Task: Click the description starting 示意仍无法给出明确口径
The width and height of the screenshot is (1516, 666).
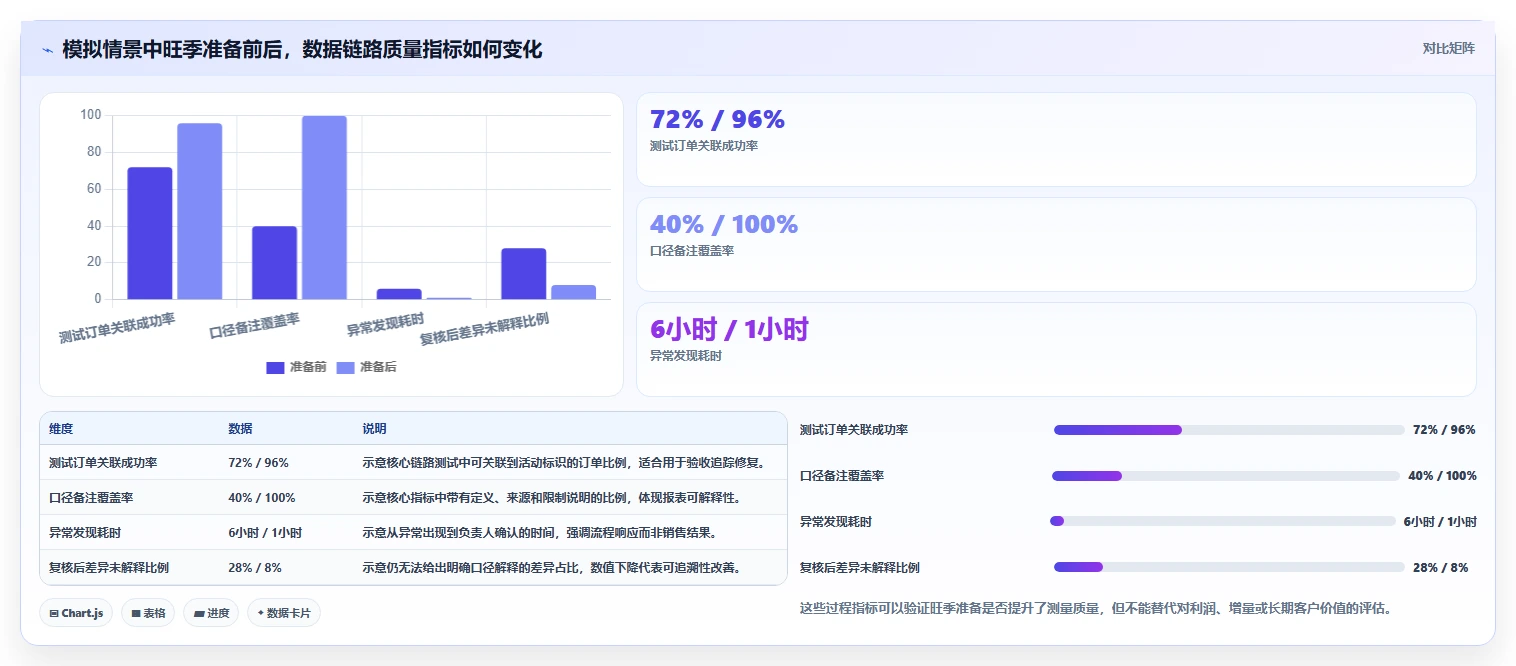Action: (552, 568)
